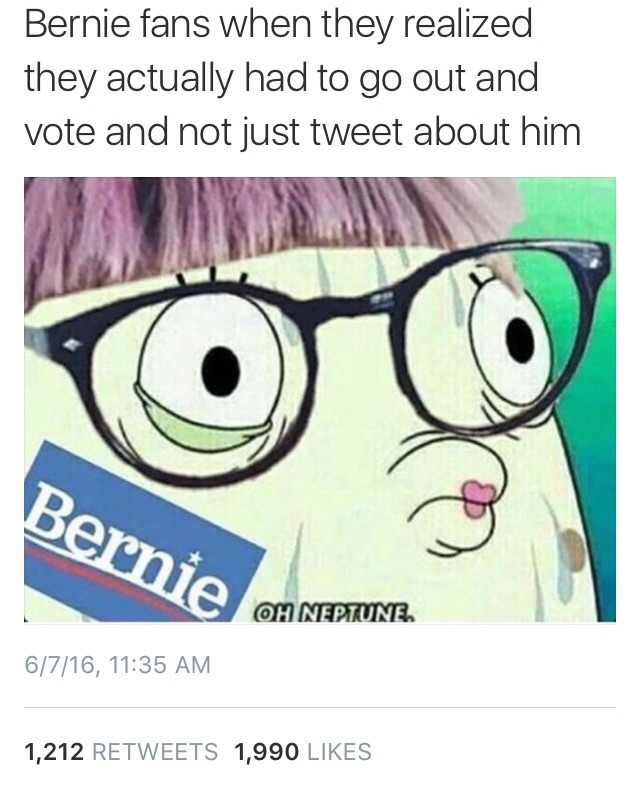
Task: Select the 6/7/16, 11:35 AM timestamp
Action: 117,664
